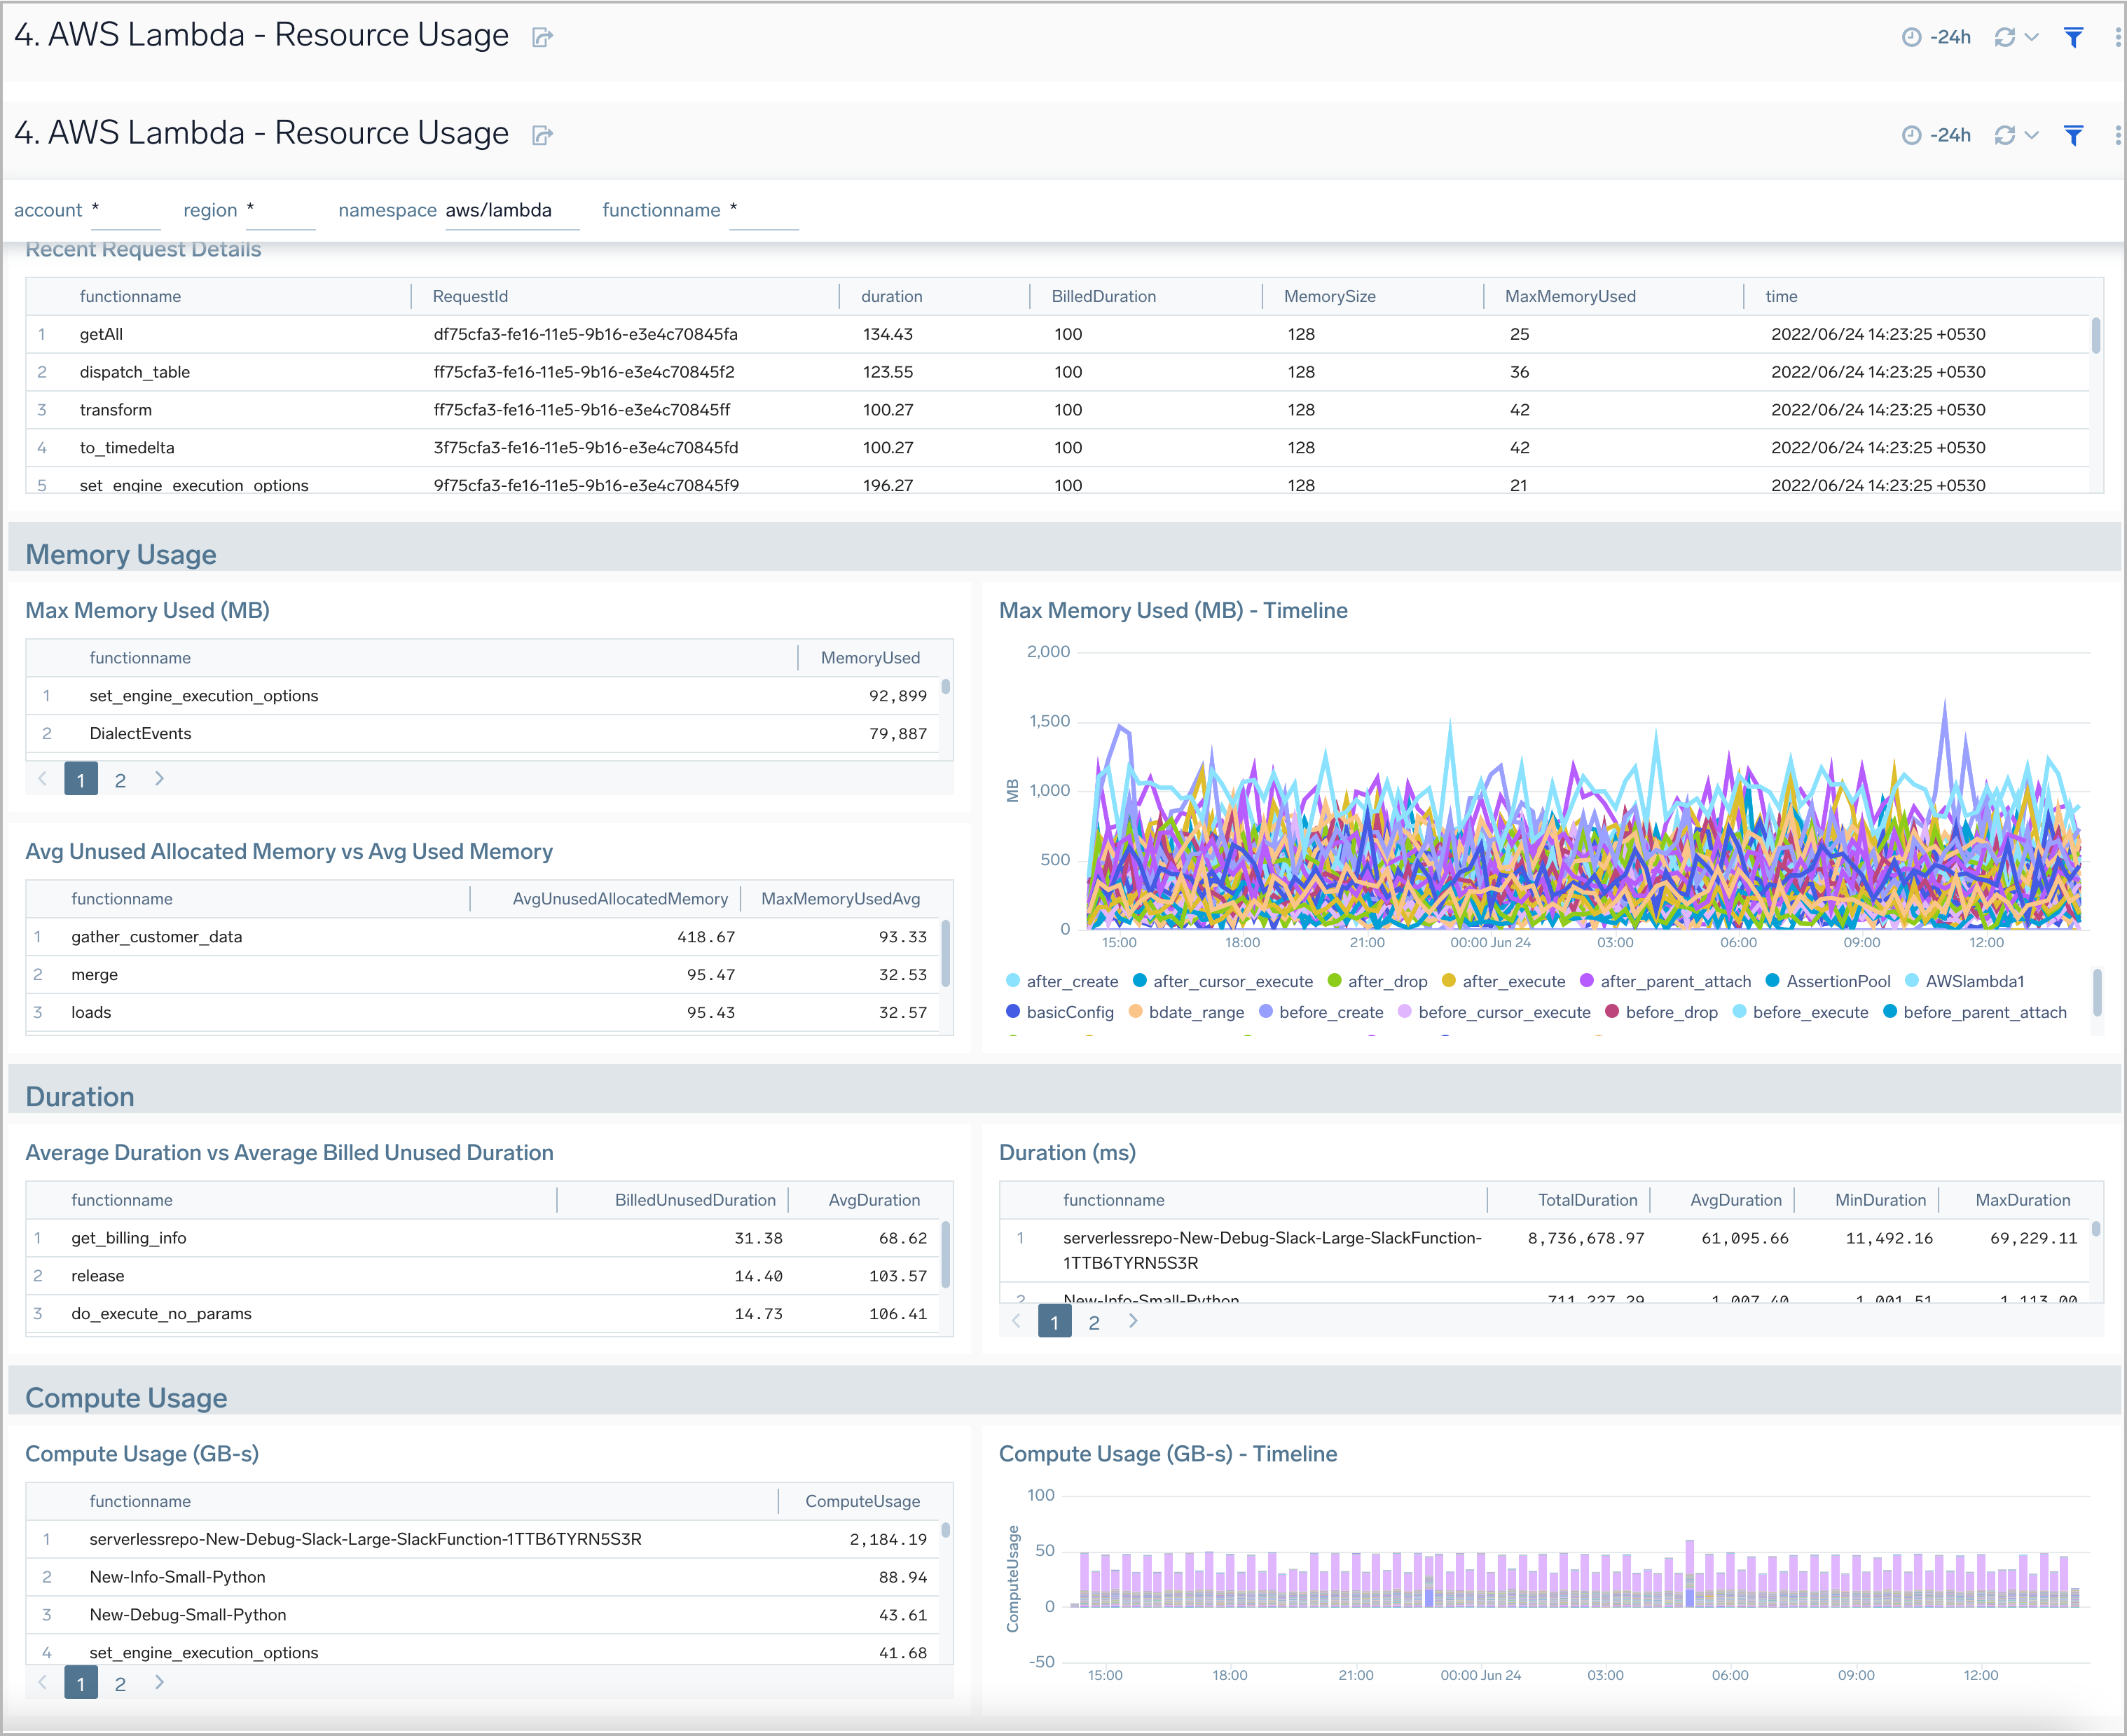Toggle the basicConfig series in the legend
Screen dimensions: 2127x1736
coord(1070,1012)
